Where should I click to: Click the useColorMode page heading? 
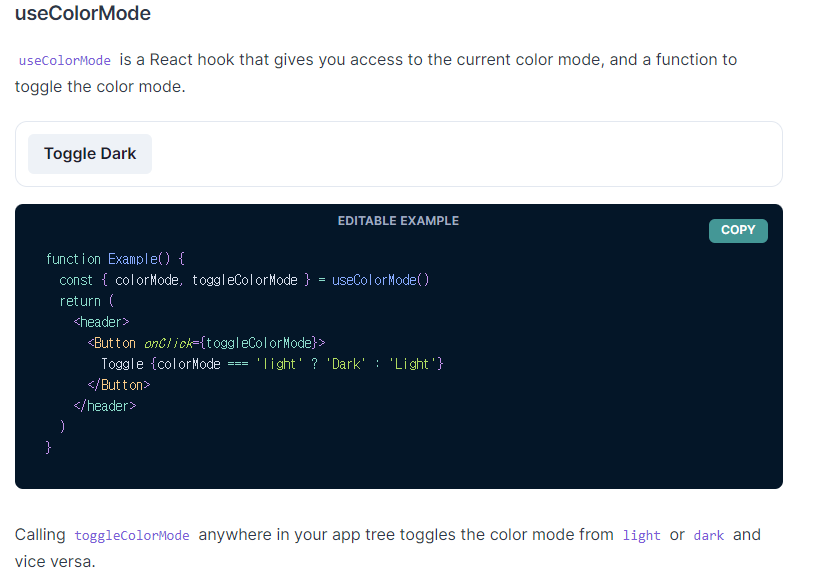(x=83, y=13)
